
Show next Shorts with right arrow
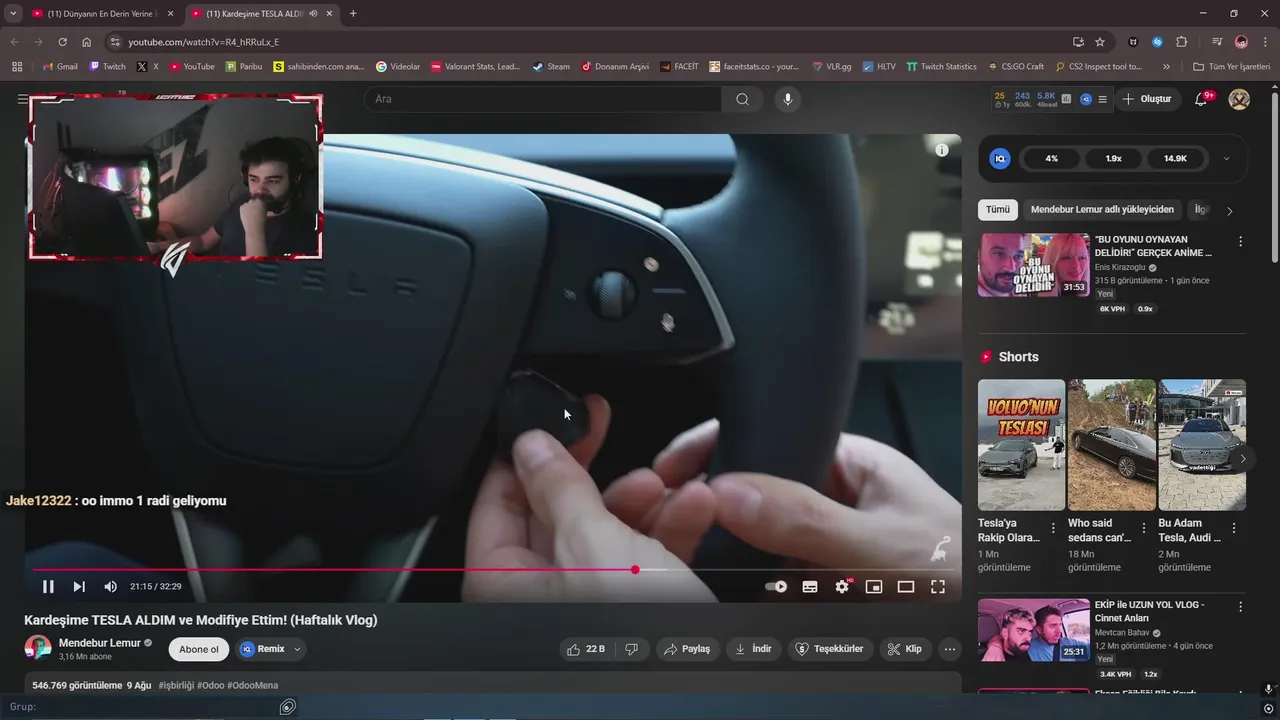1242,459
